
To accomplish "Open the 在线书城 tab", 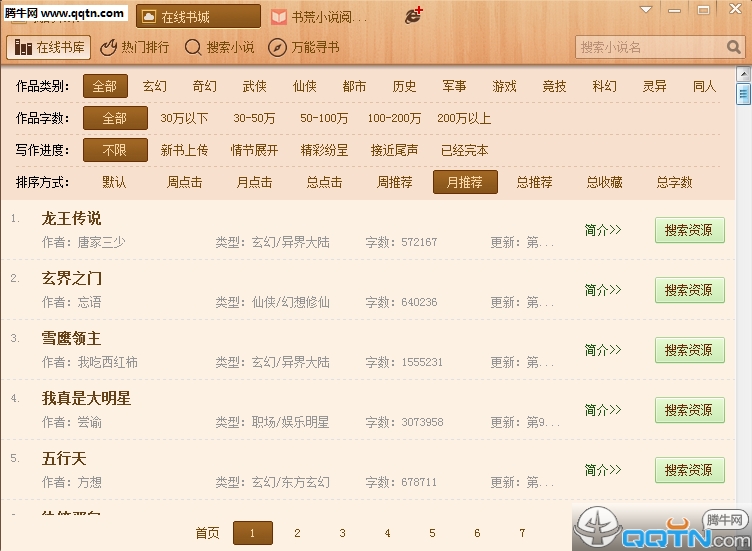I will click(199, 17).
